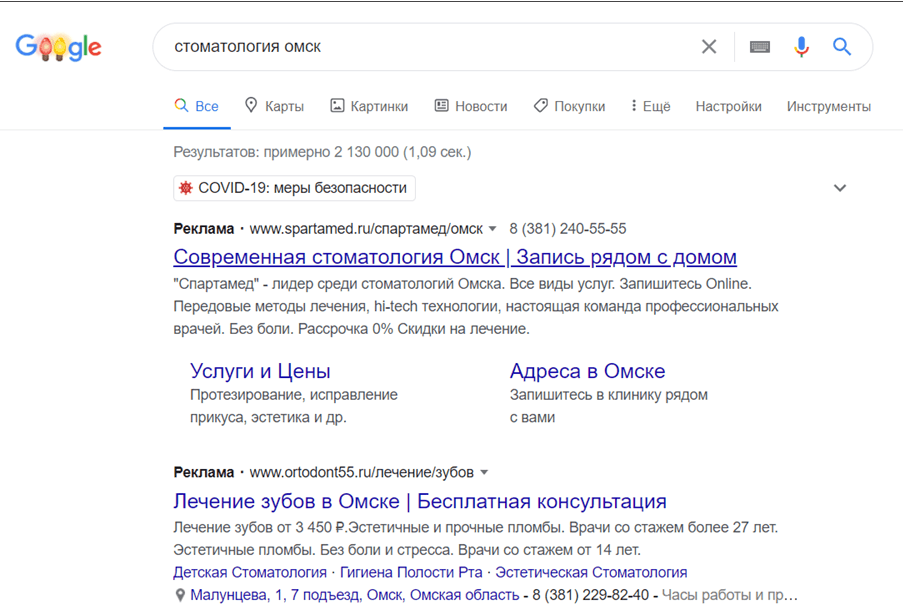Open Инструменты search tools

829,107
